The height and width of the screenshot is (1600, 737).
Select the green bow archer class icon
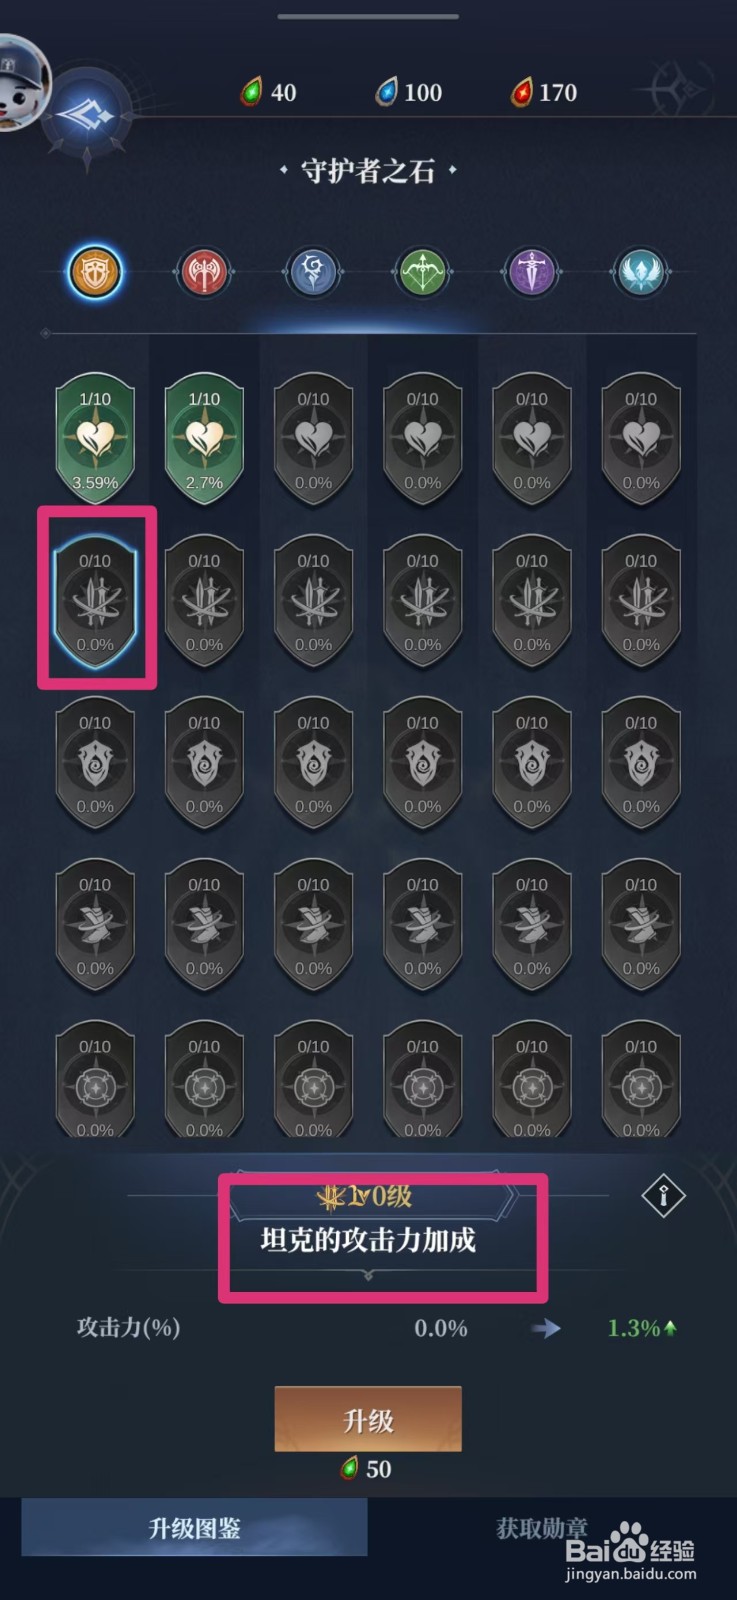tap(422, 271)
